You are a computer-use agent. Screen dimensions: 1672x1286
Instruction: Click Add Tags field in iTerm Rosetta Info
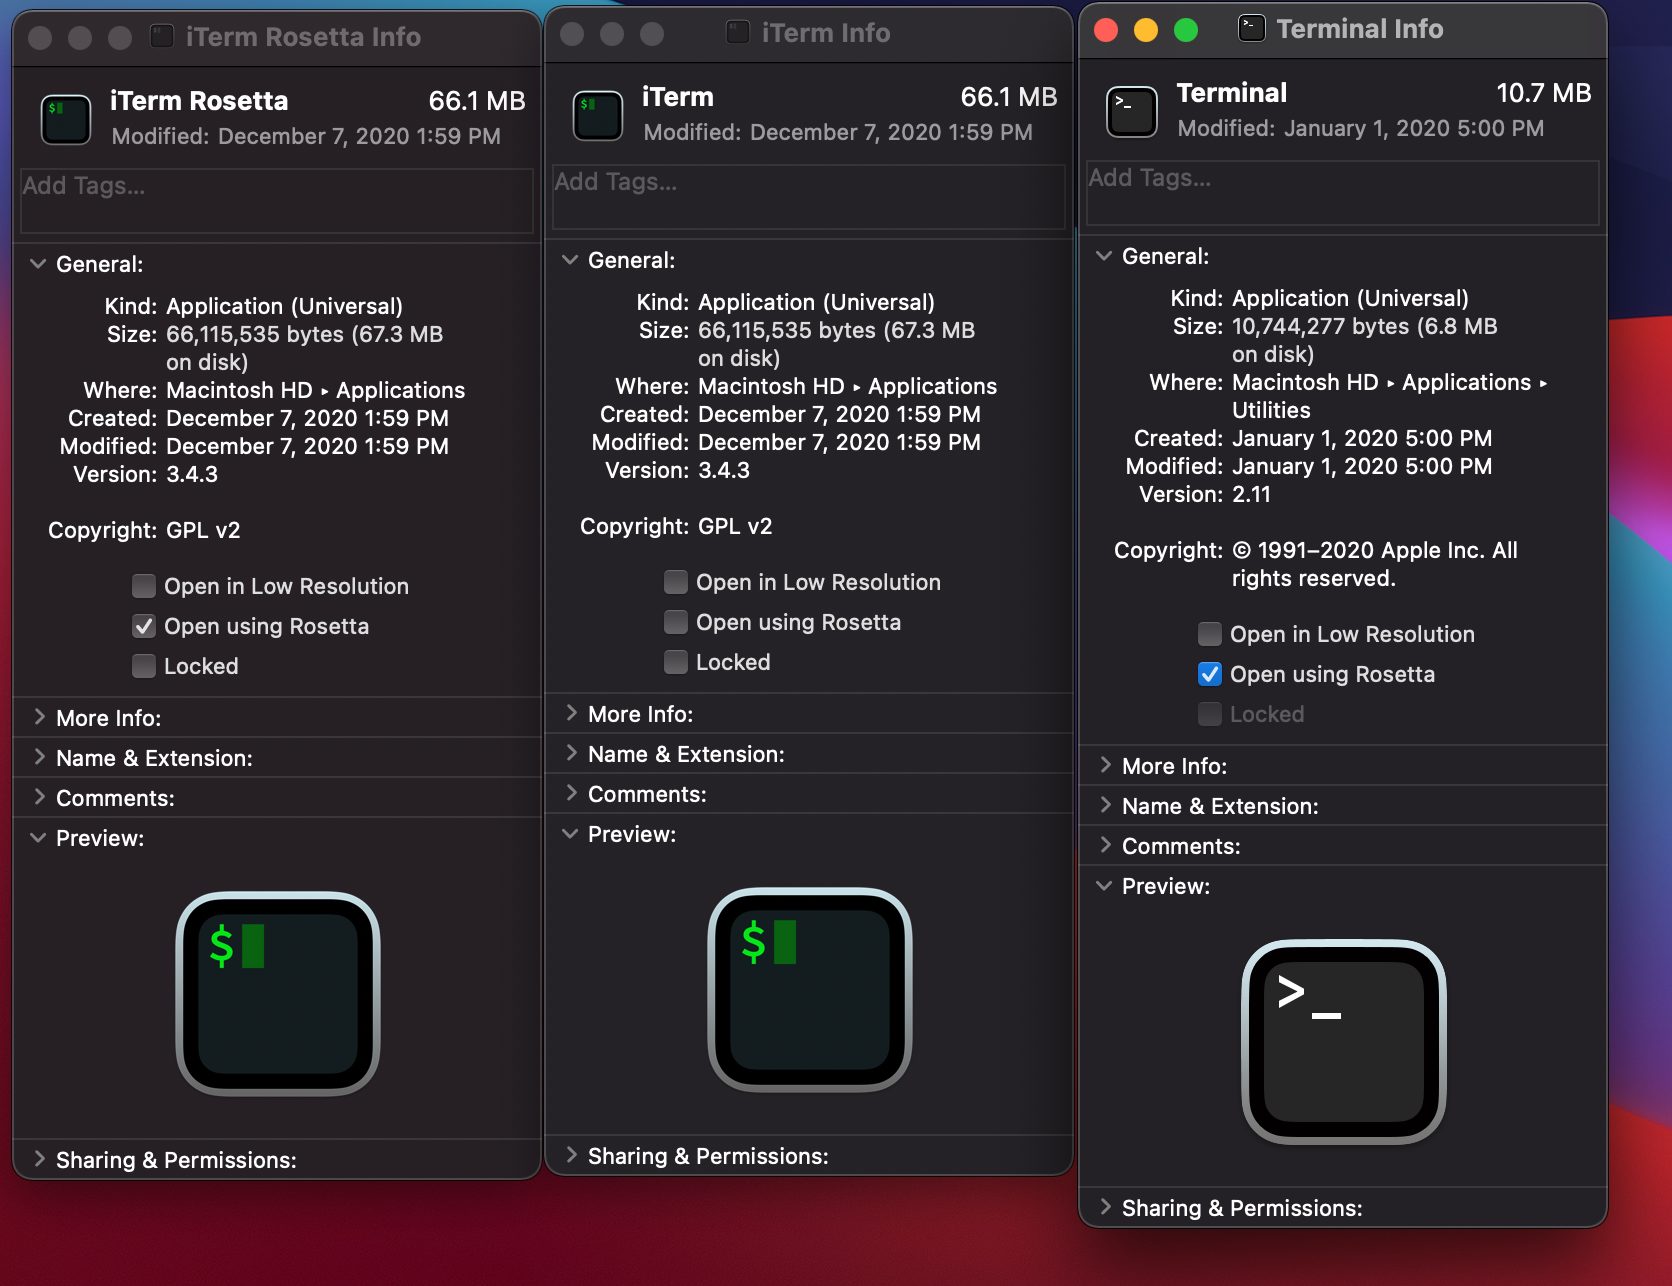click(277, 201)
